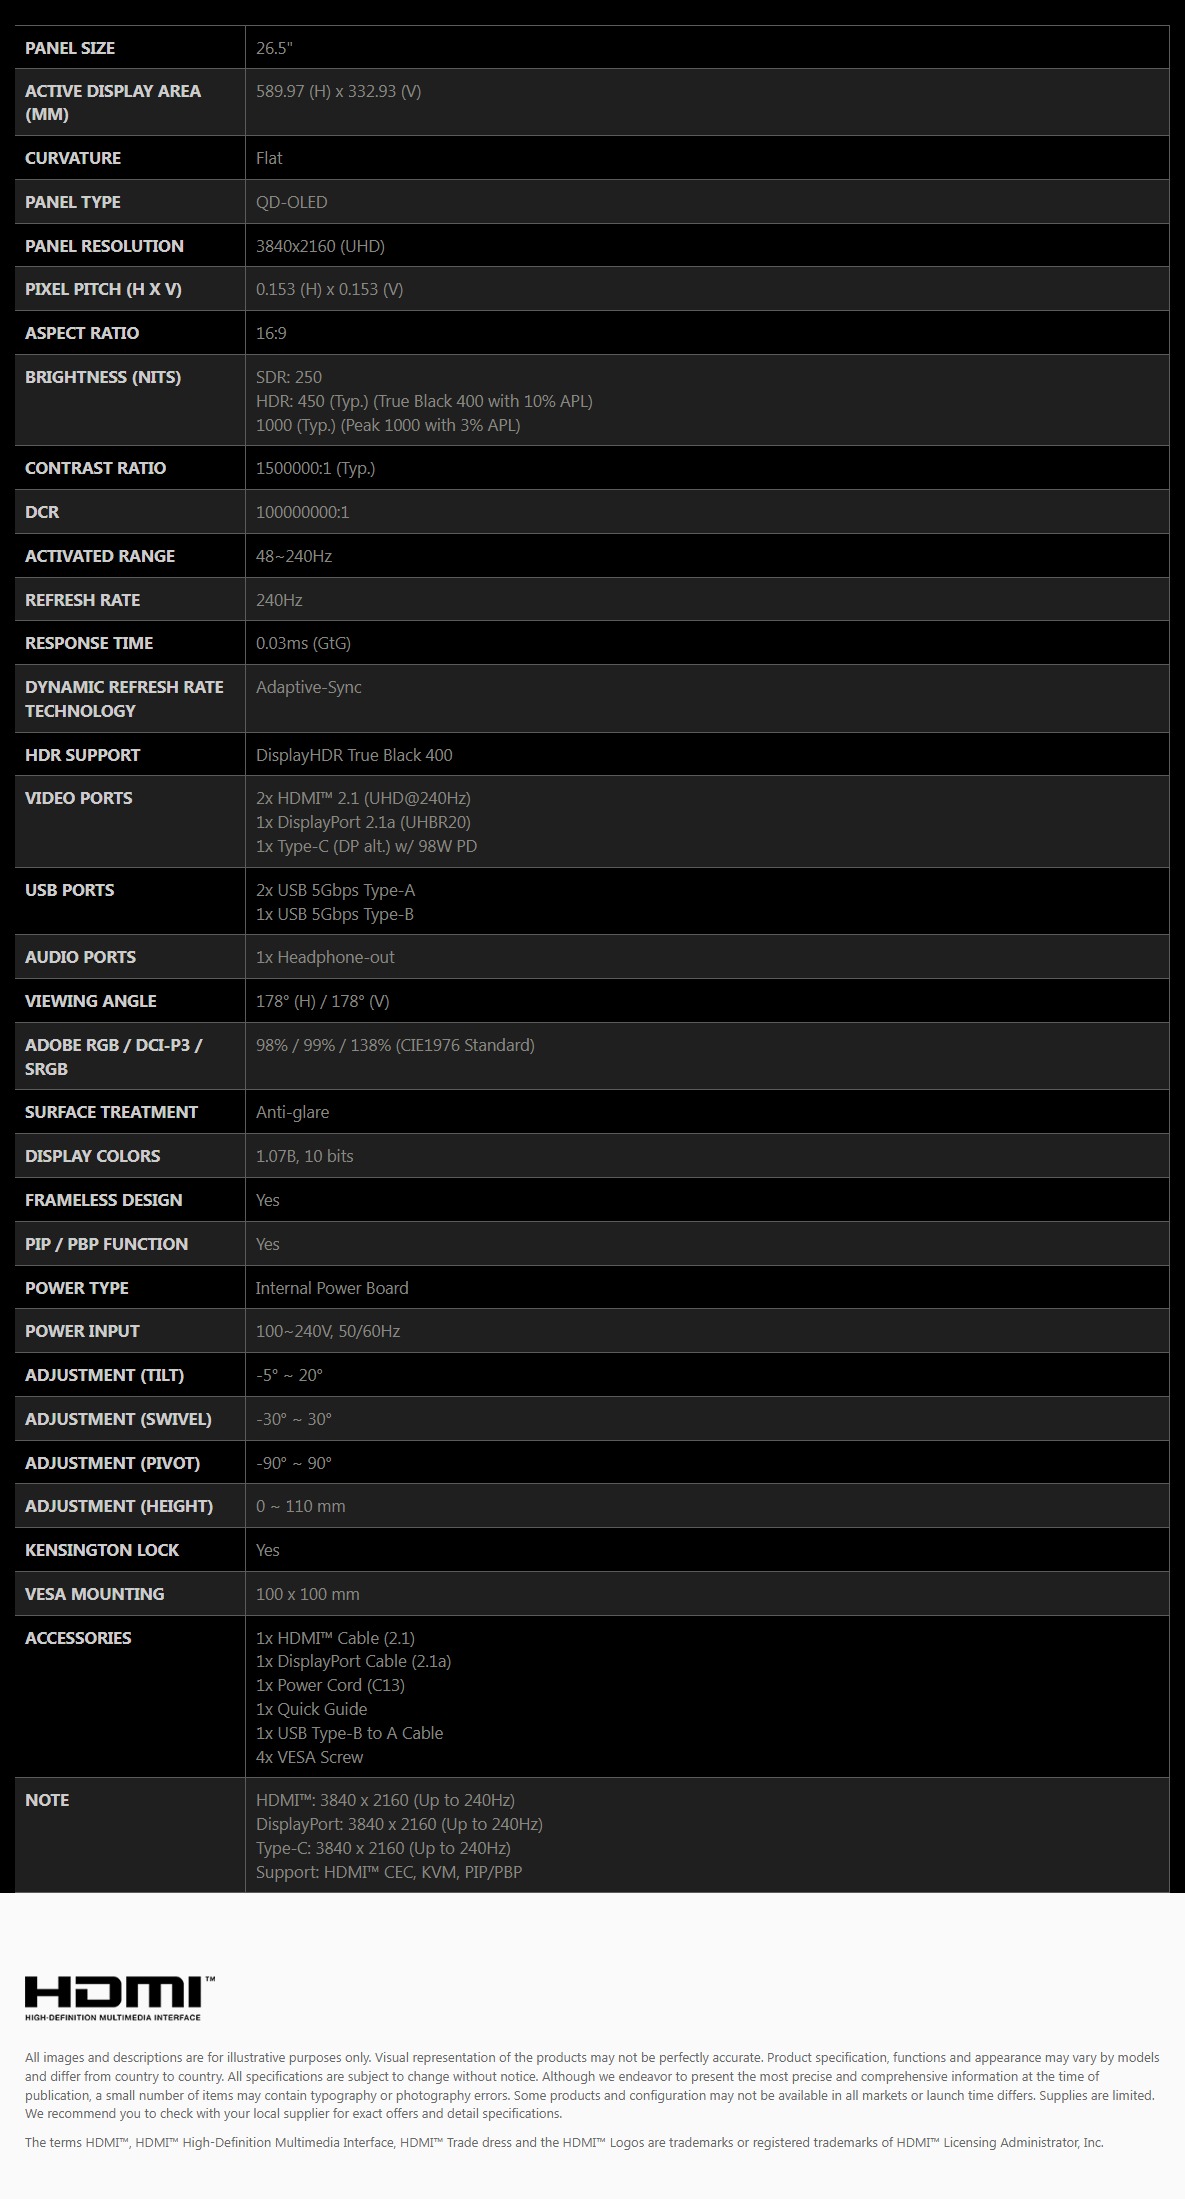1185x2199 pixels.
Task: Click the BRIGHTNESS (NITS) row label
Action: tap(103, 377)
